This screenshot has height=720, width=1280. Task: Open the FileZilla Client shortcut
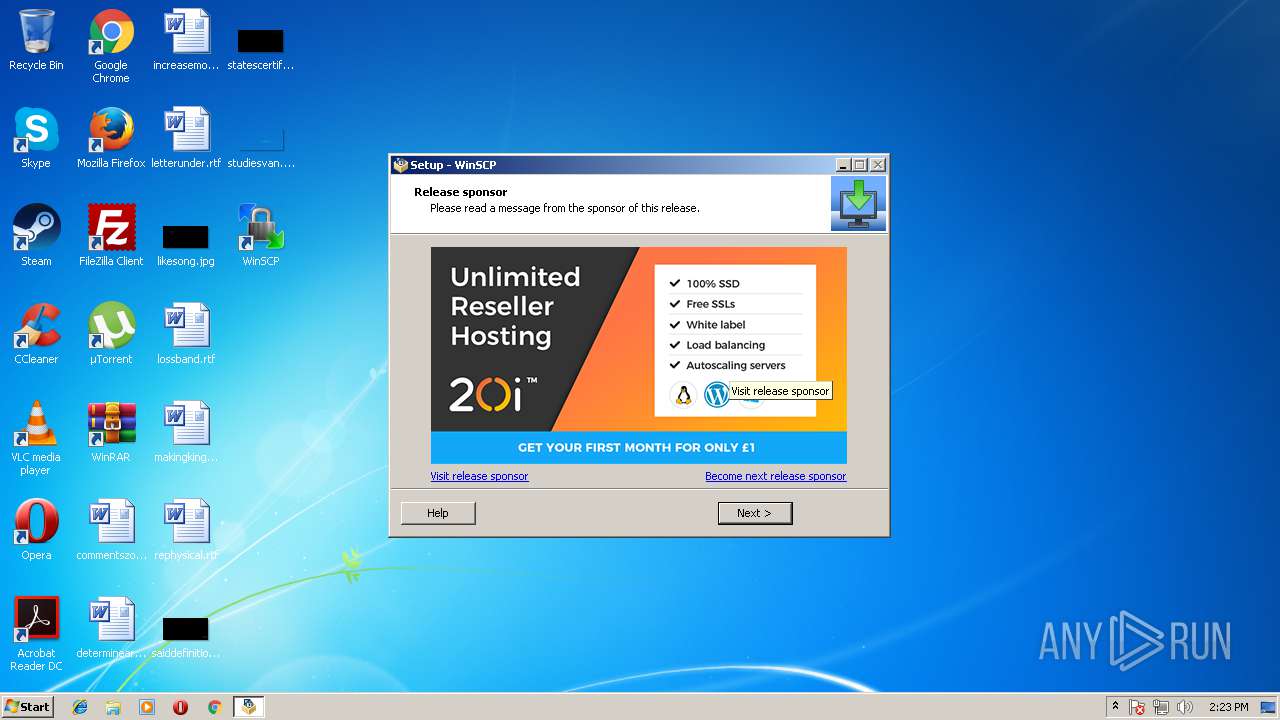[111, 237]
